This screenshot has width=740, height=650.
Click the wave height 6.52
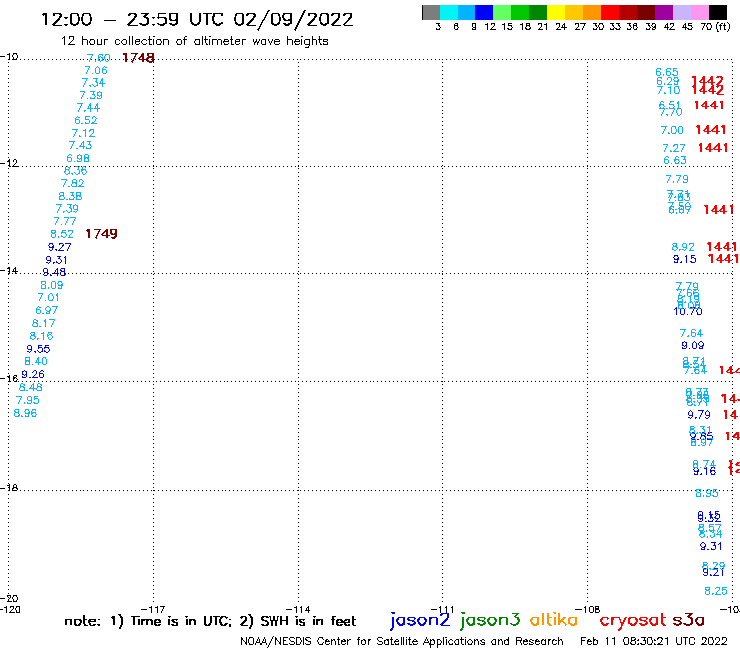86,120
